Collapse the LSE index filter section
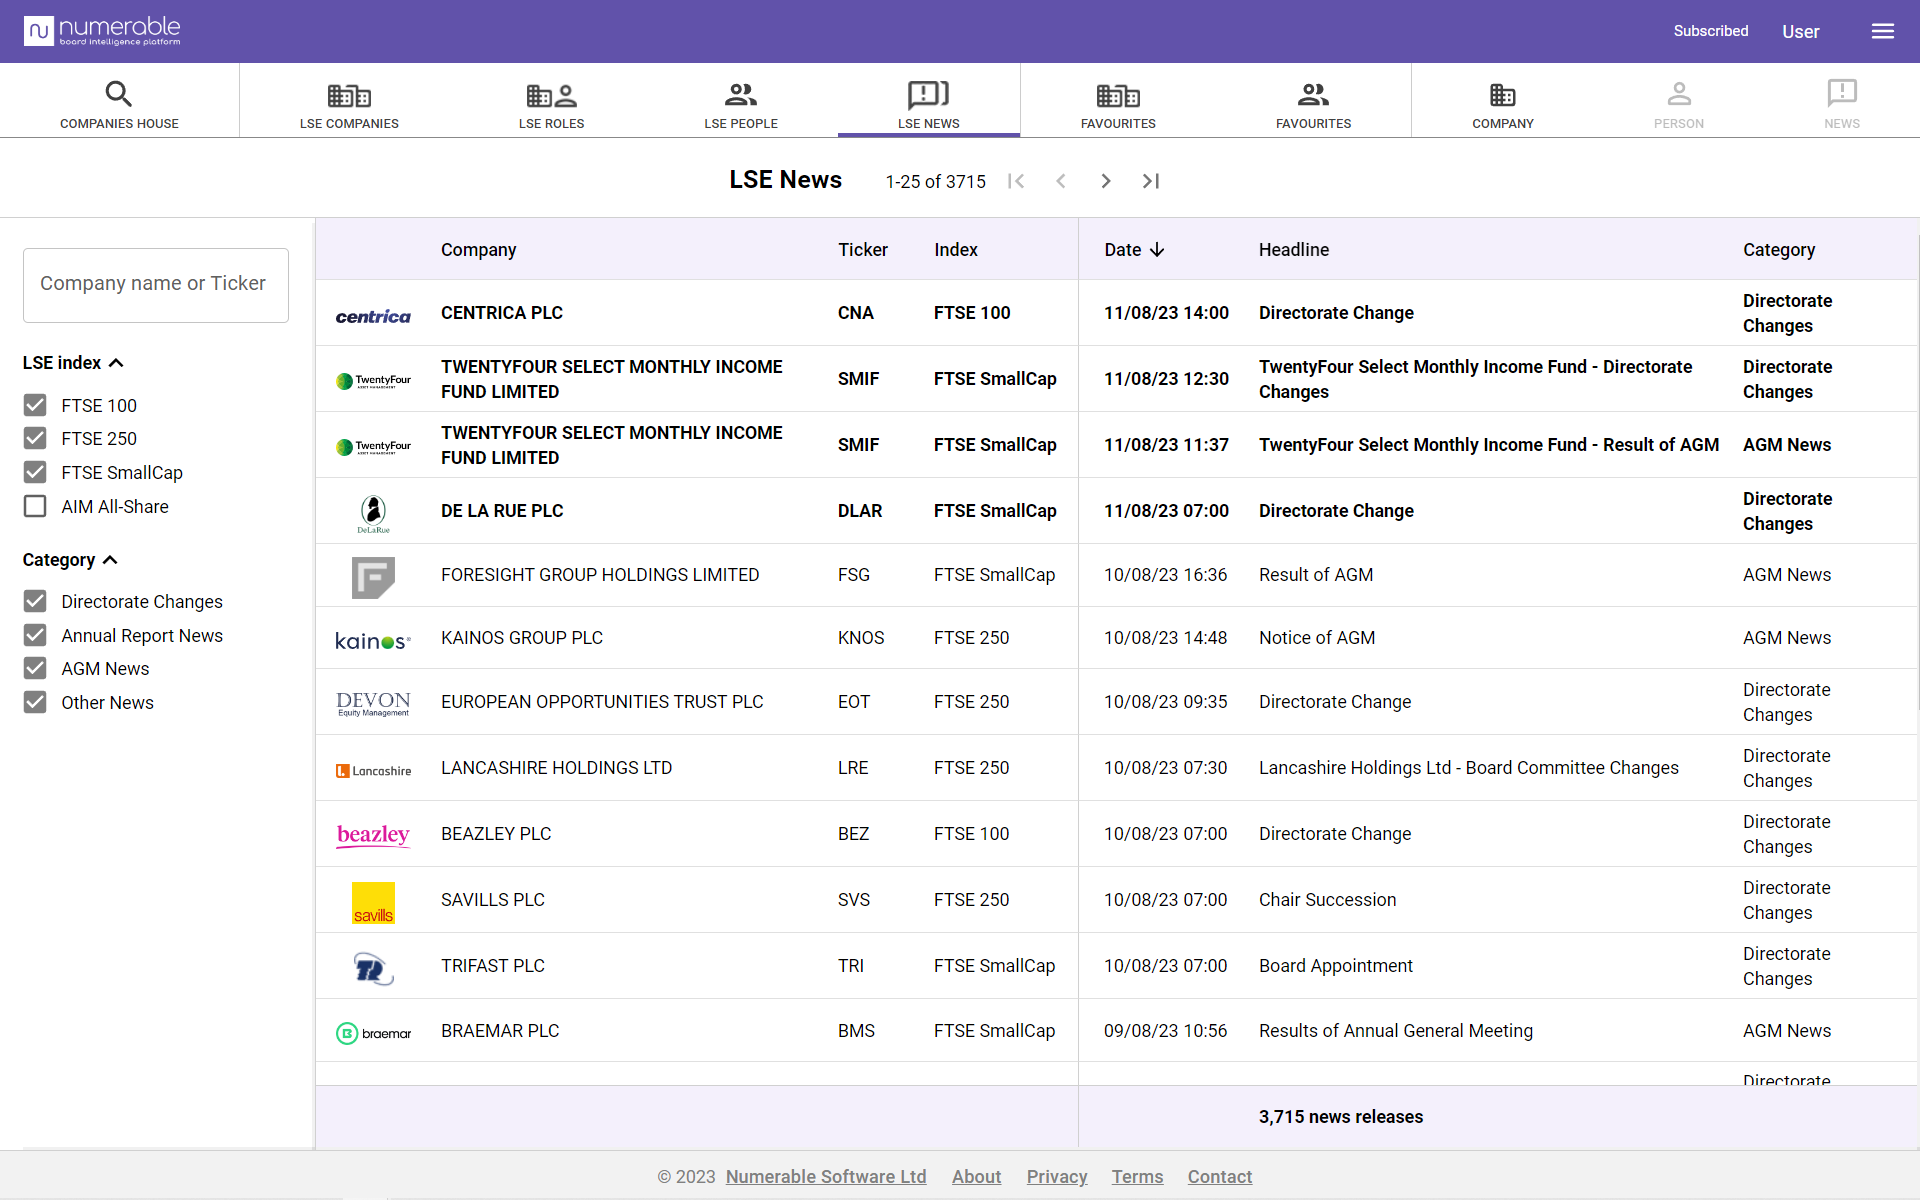The height and width of the screenshot is (1200, 1920). tap(73, 363)
